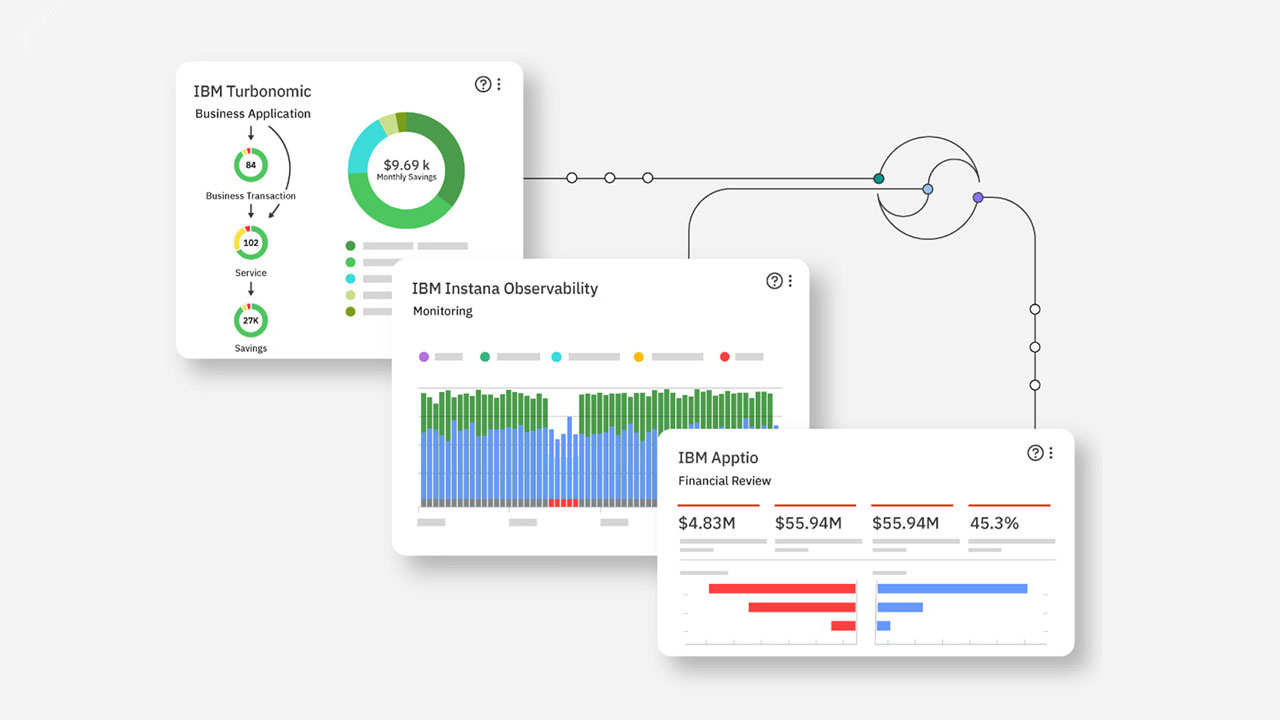Click the dark green Turbonomic legend dot

coord(350,245)
